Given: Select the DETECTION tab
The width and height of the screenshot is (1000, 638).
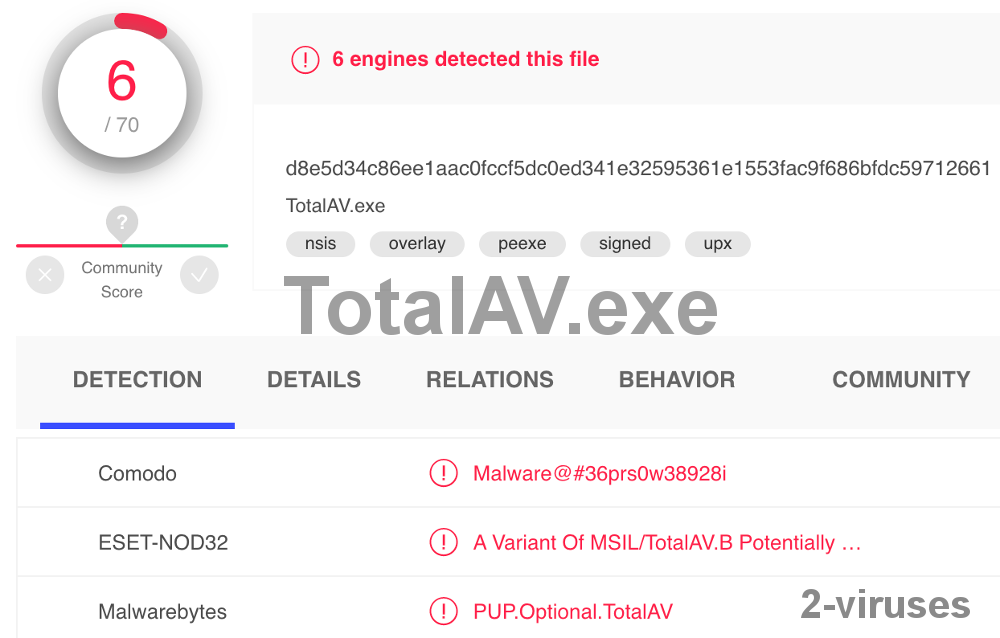Looking at the screenshot, I should [137, 380].
